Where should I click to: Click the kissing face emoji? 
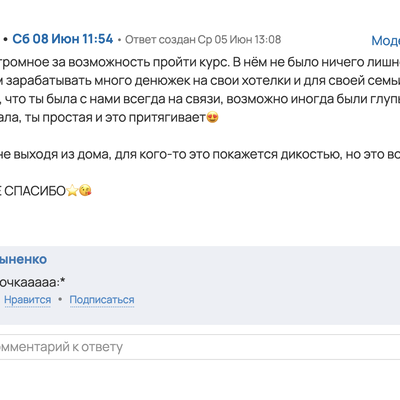pos(85,191)
